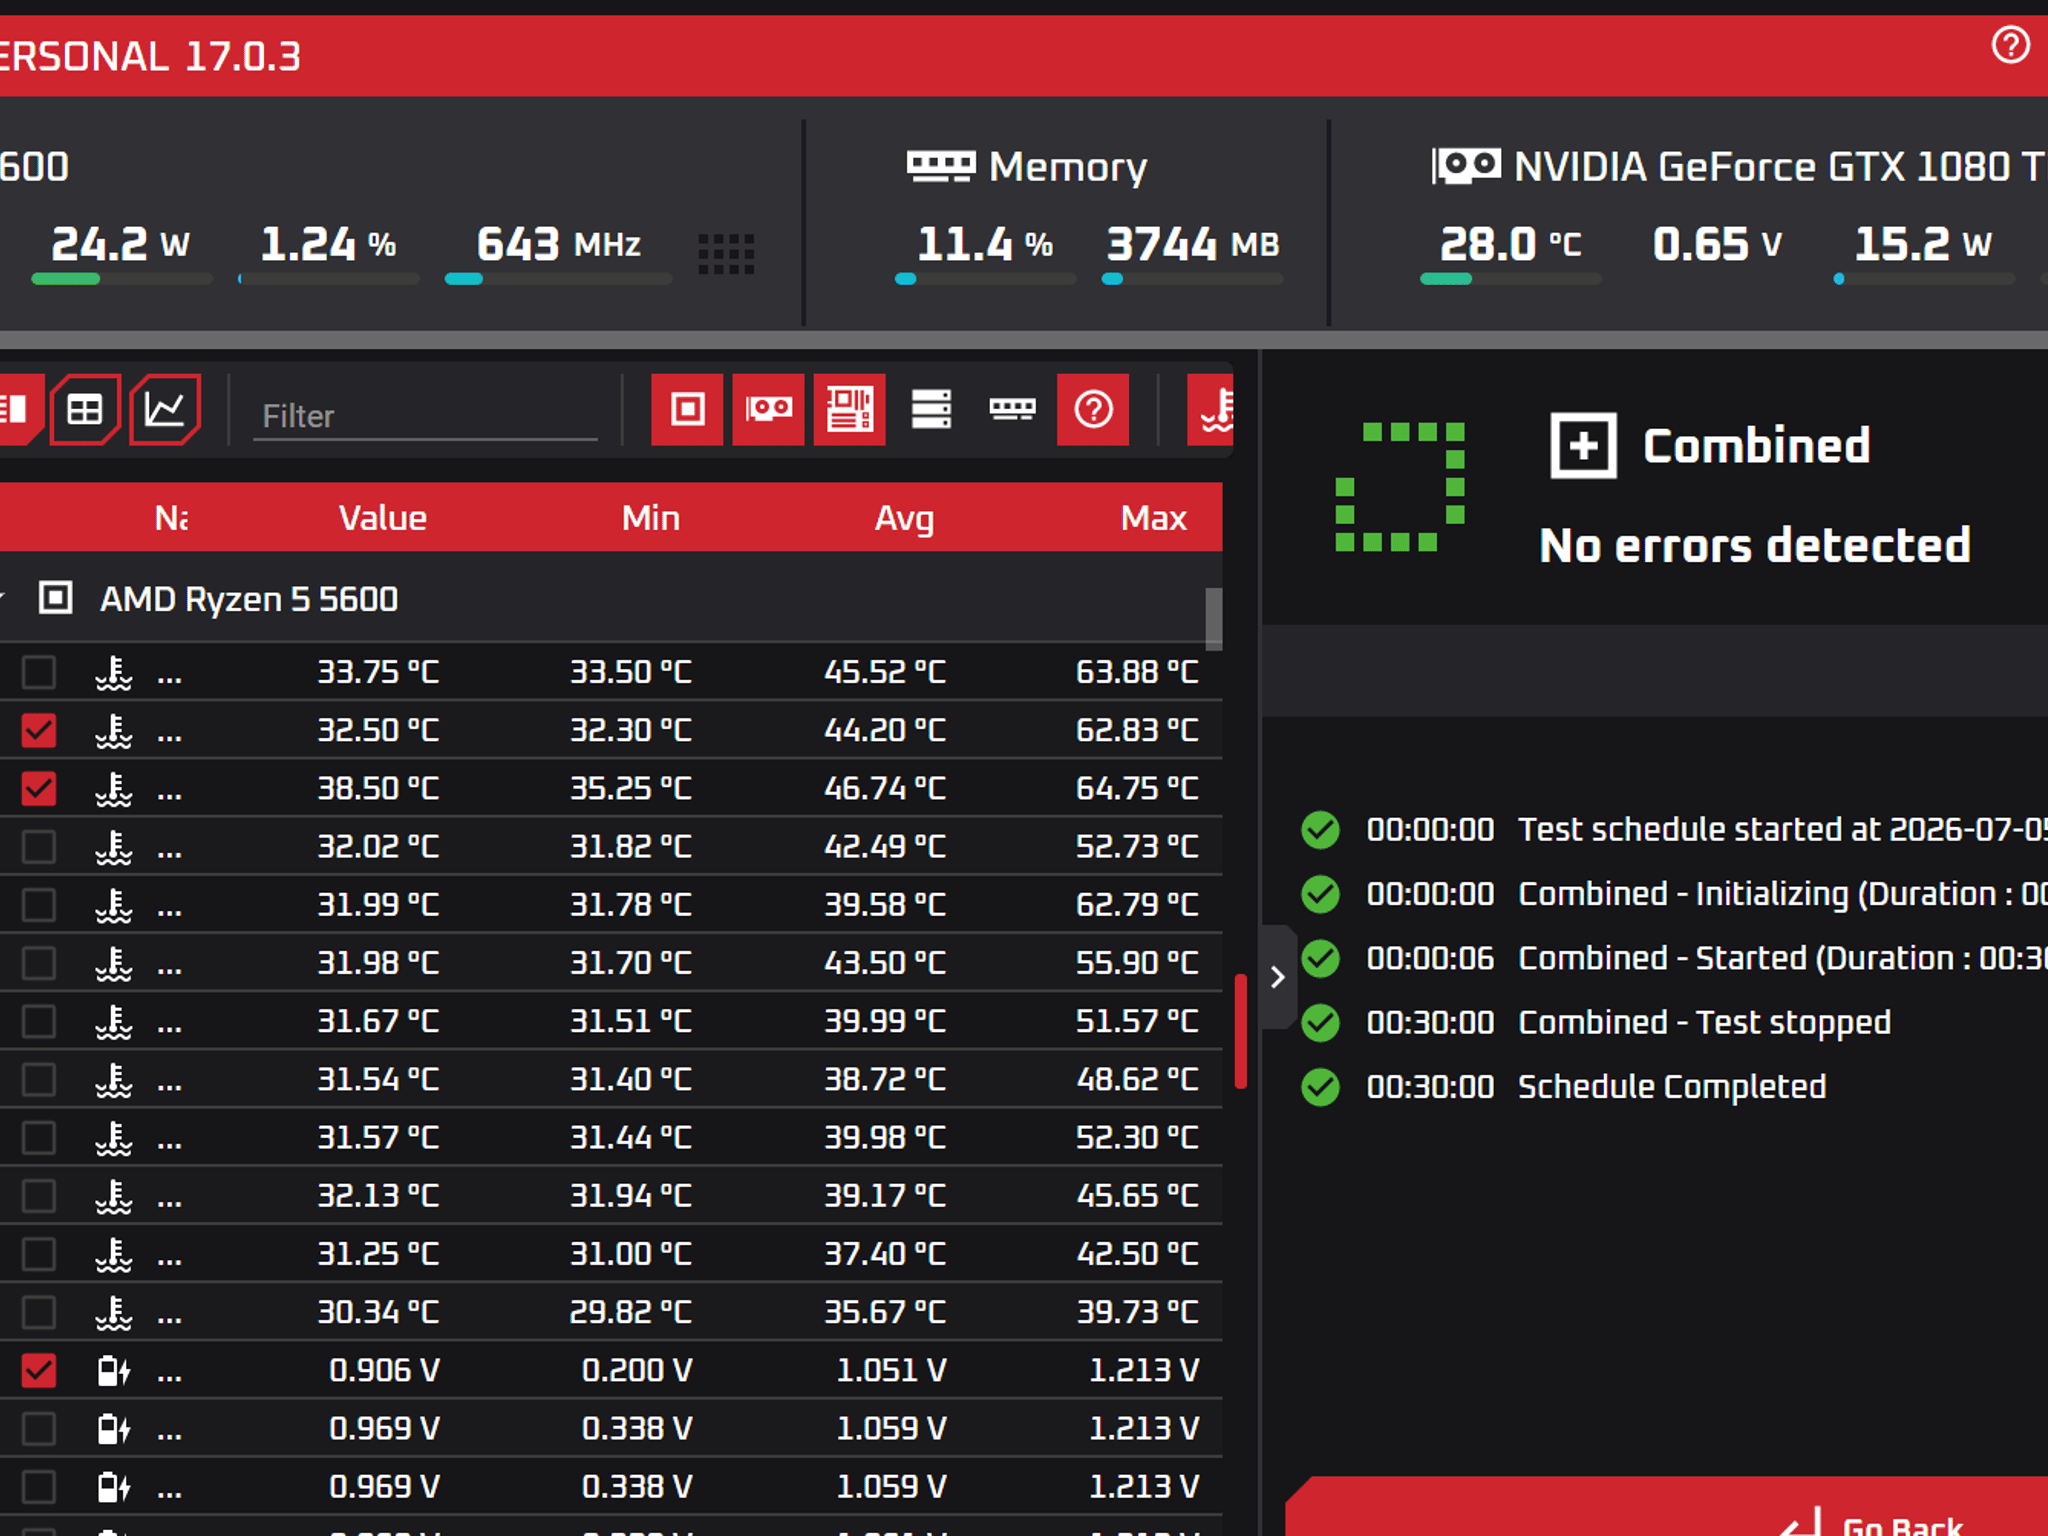Click the sensor list vertical scrollbar
Viewport: 2048px width, 1536px height.
(1214, 618)
